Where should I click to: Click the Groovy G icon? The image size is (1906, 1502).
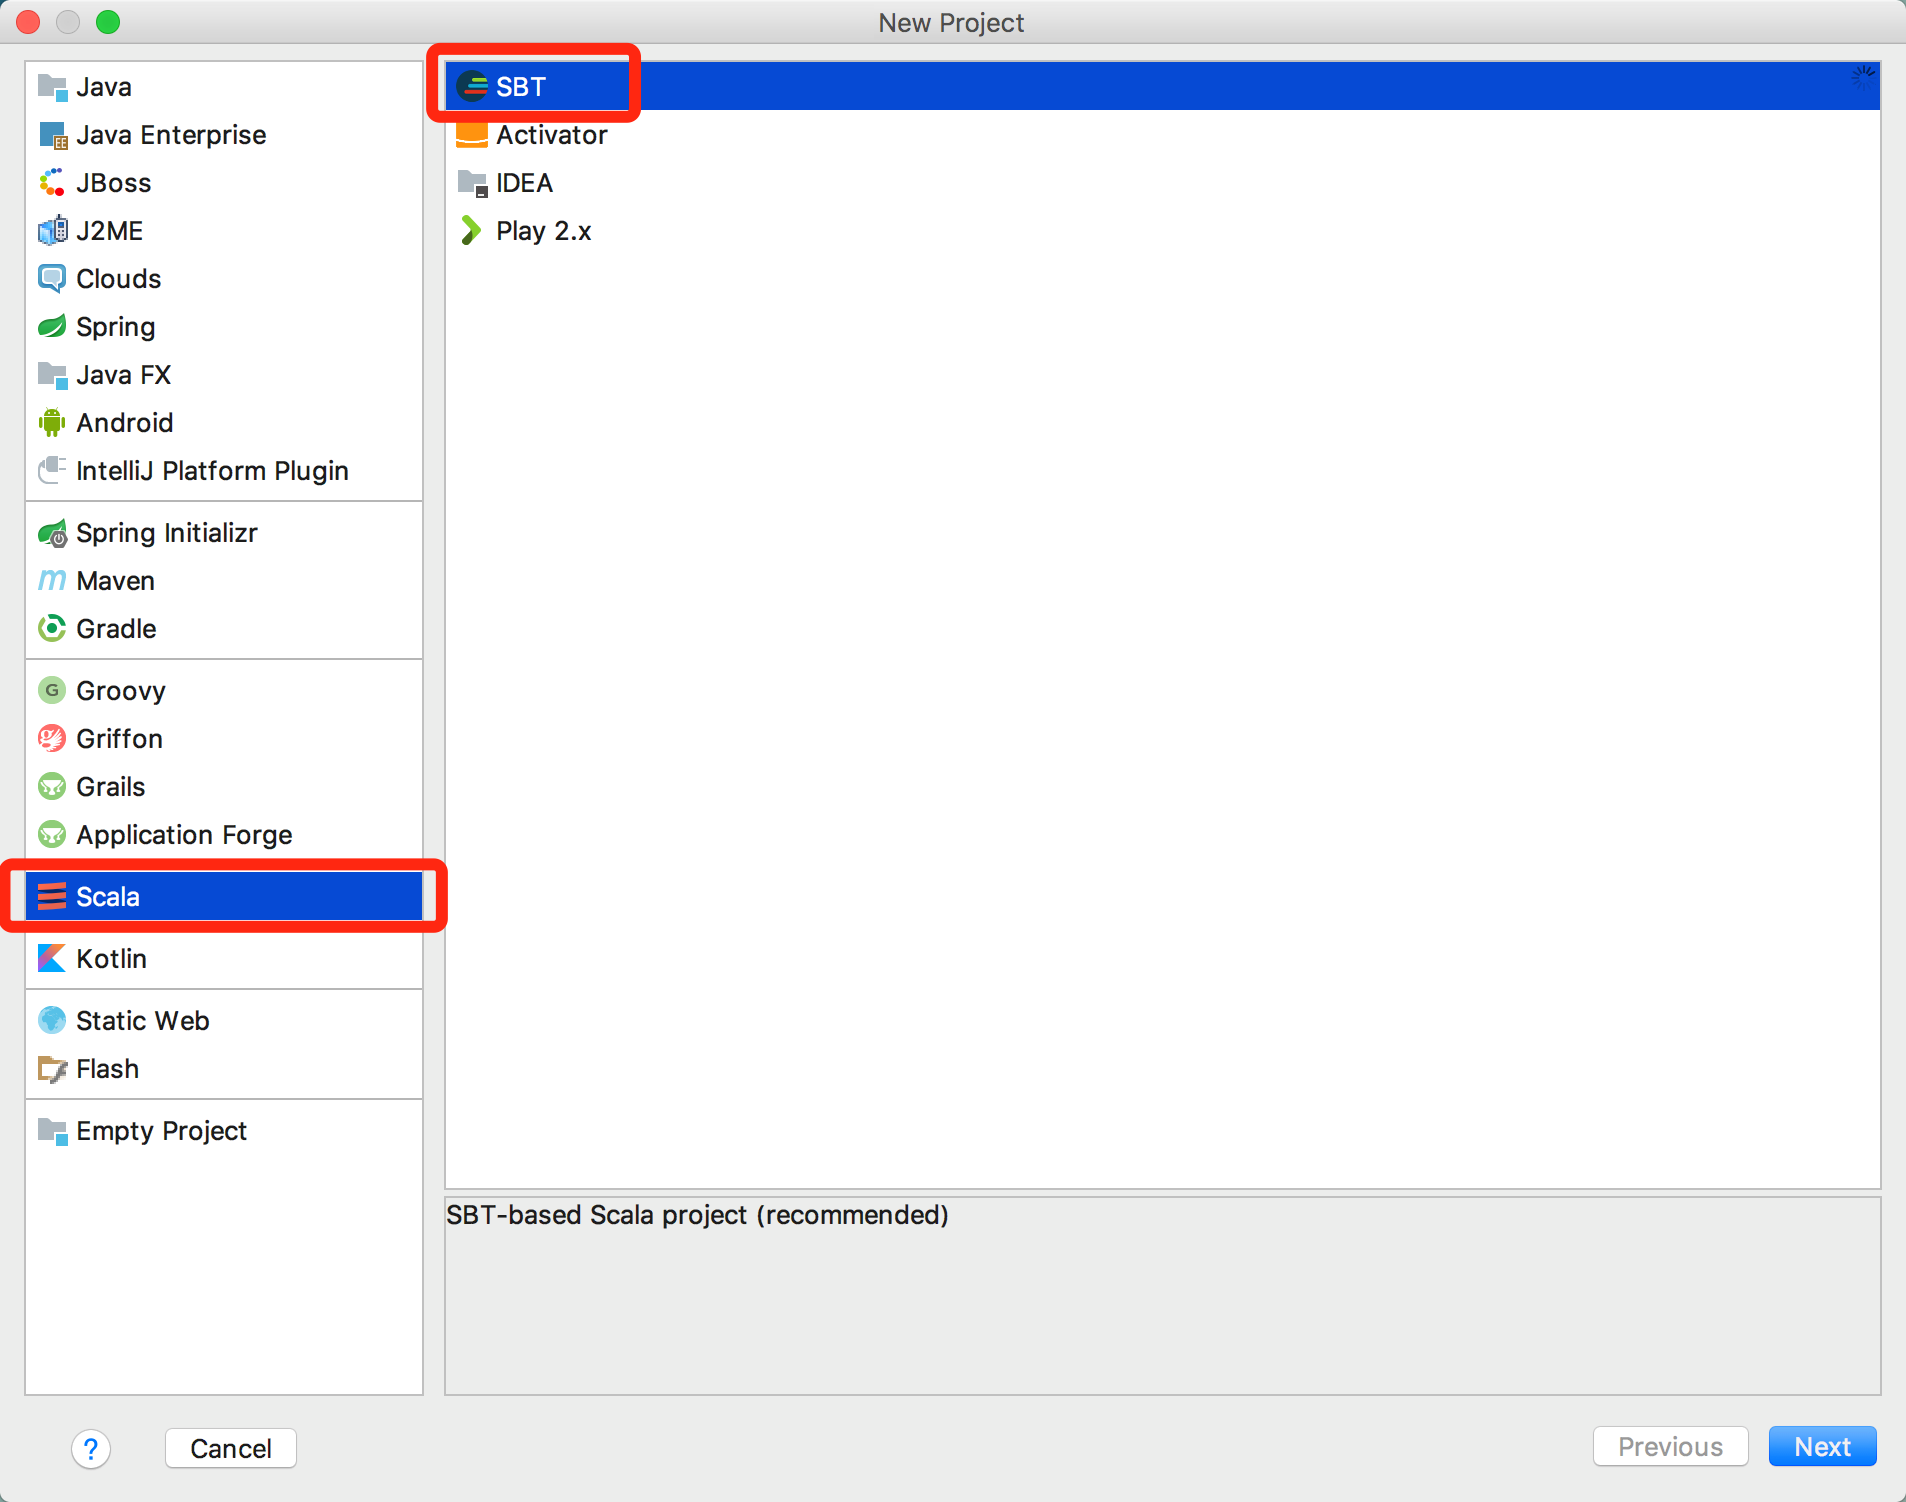coord(52,691)
